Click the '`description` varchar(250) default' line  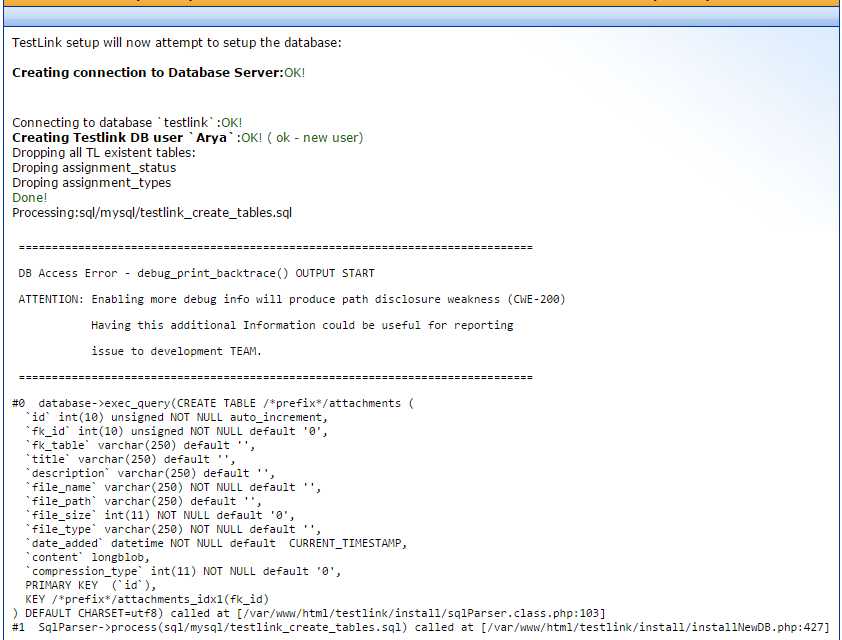(x=150, y=473)
